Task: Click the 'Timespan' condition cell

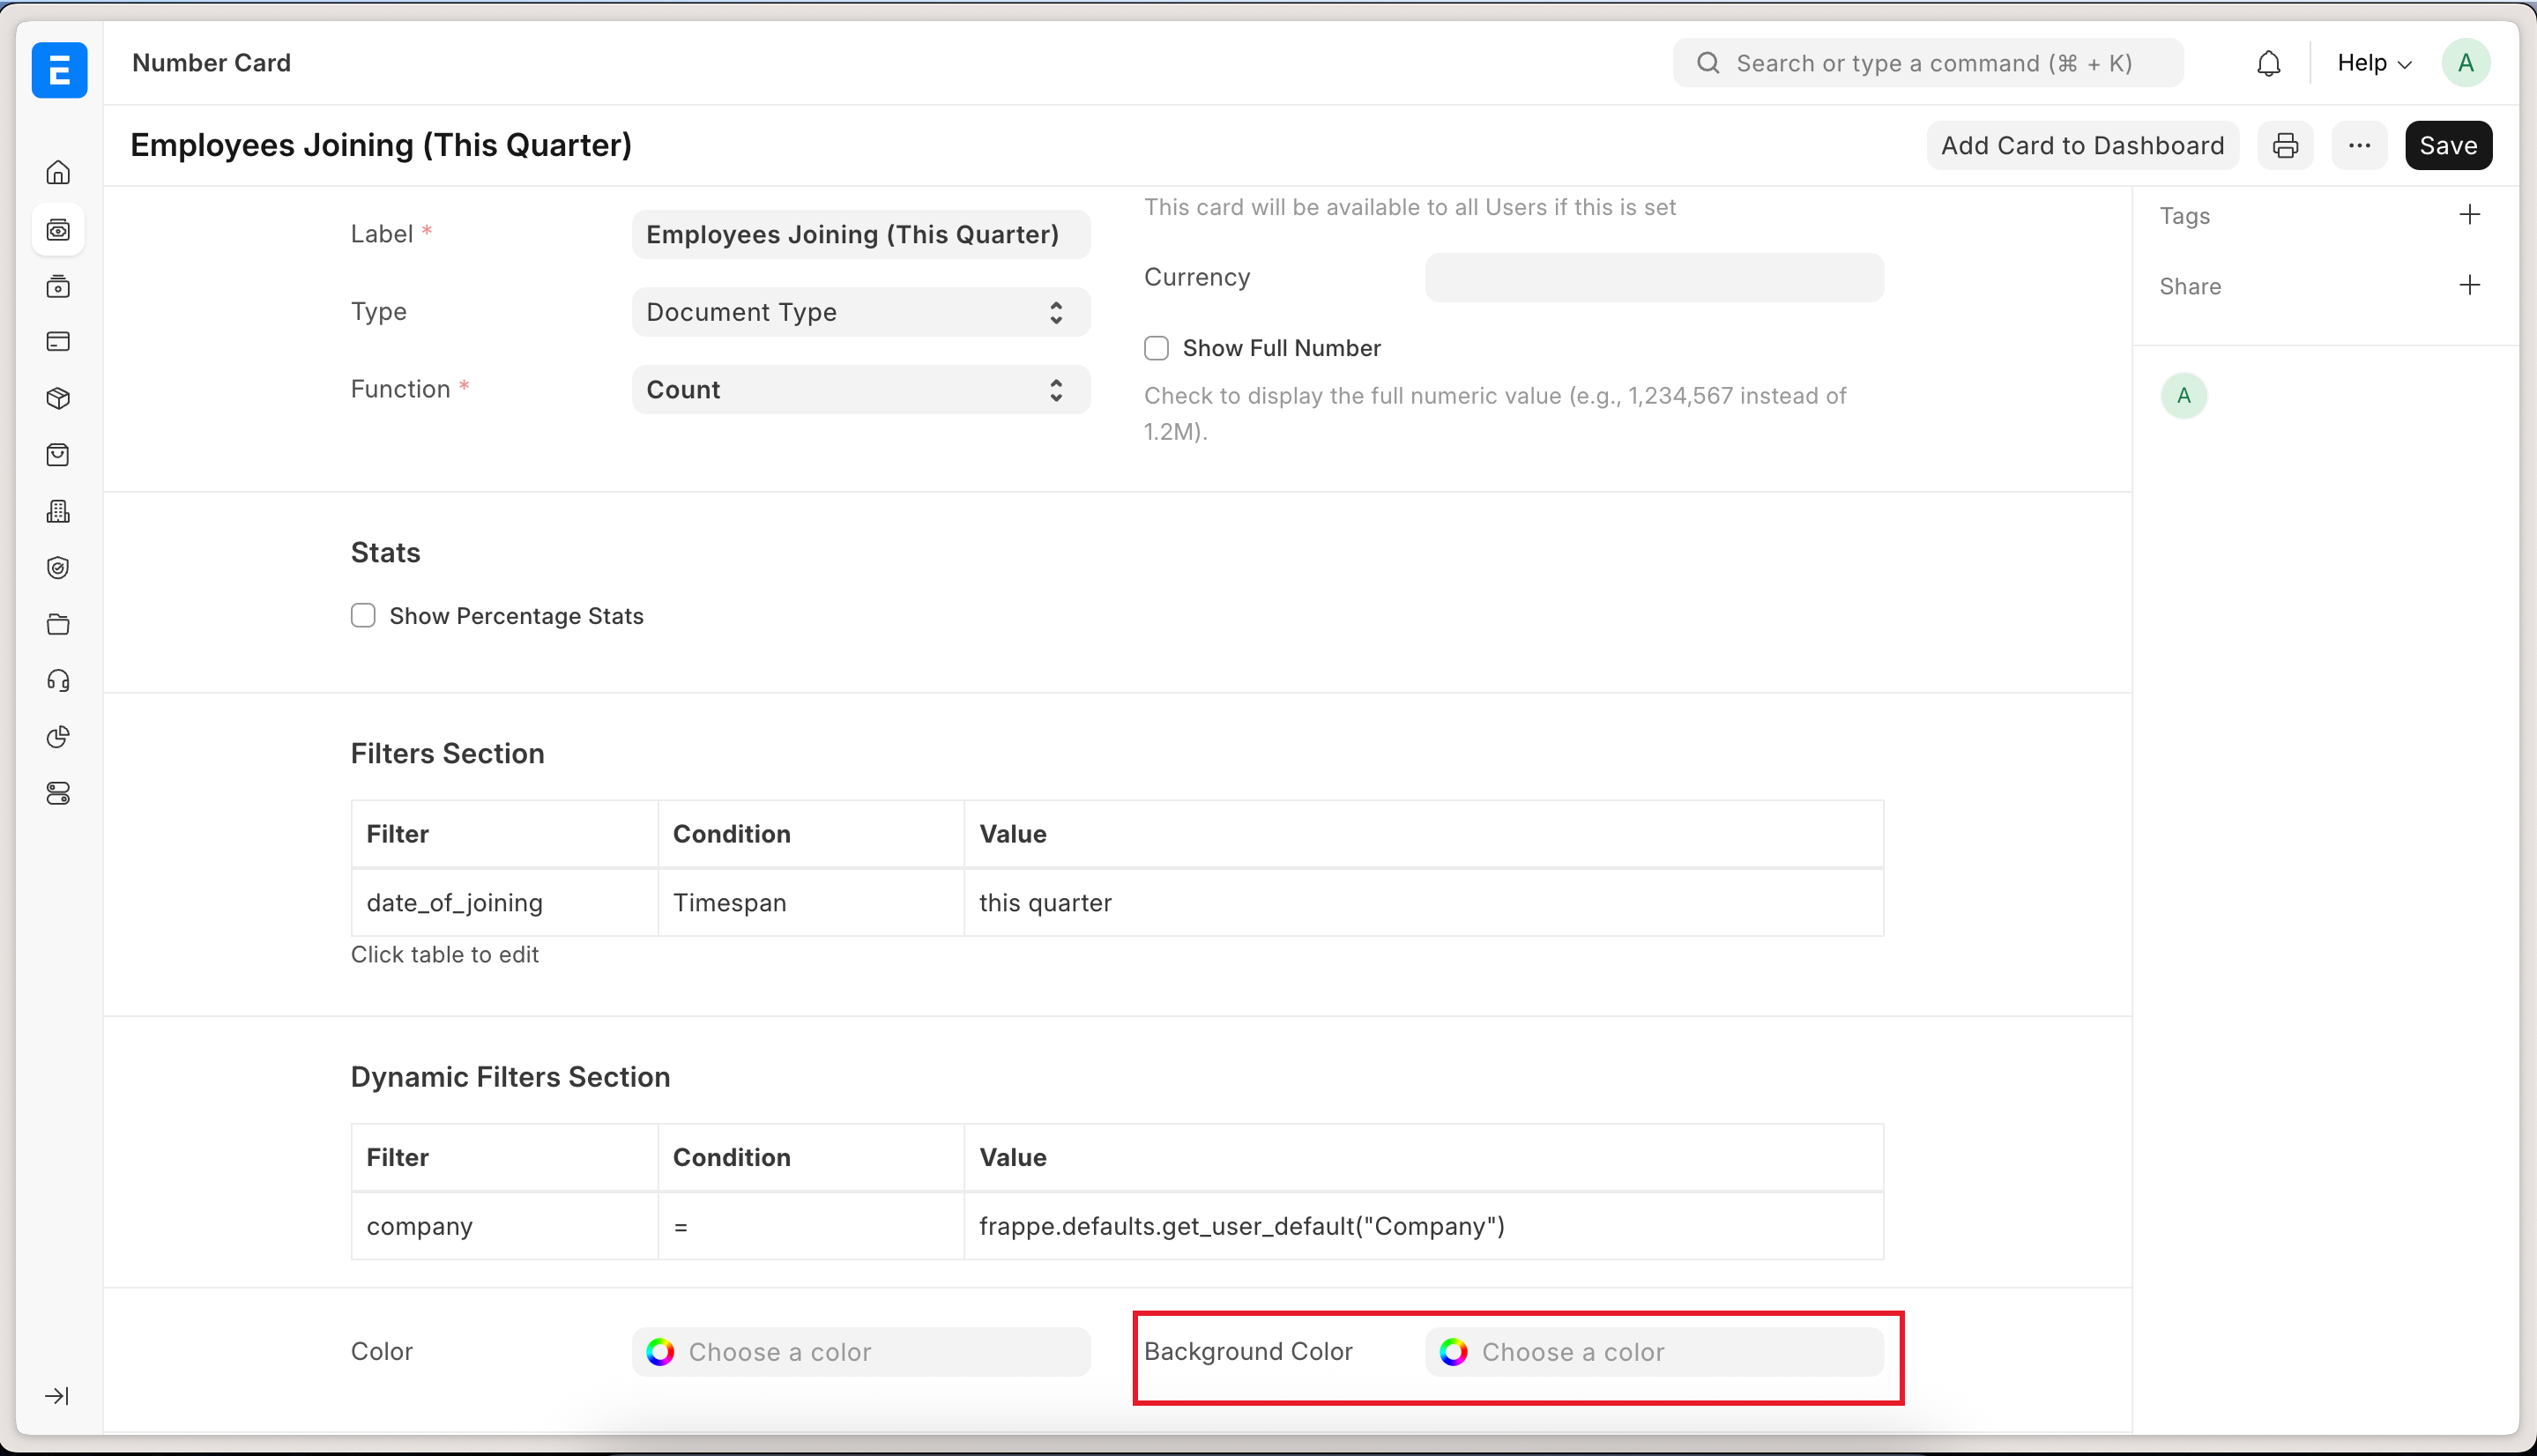Action: coord(811,903)
